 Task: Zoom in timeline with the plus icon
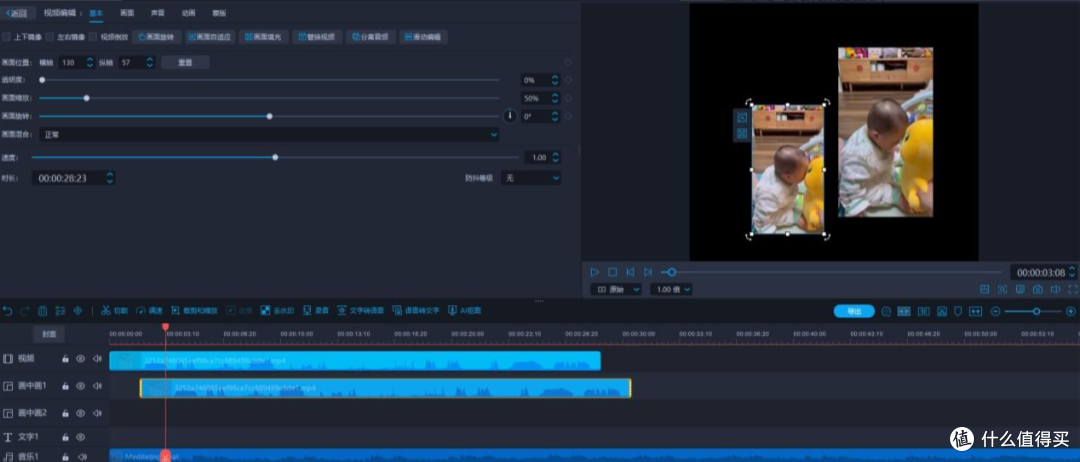point(1070,311)
